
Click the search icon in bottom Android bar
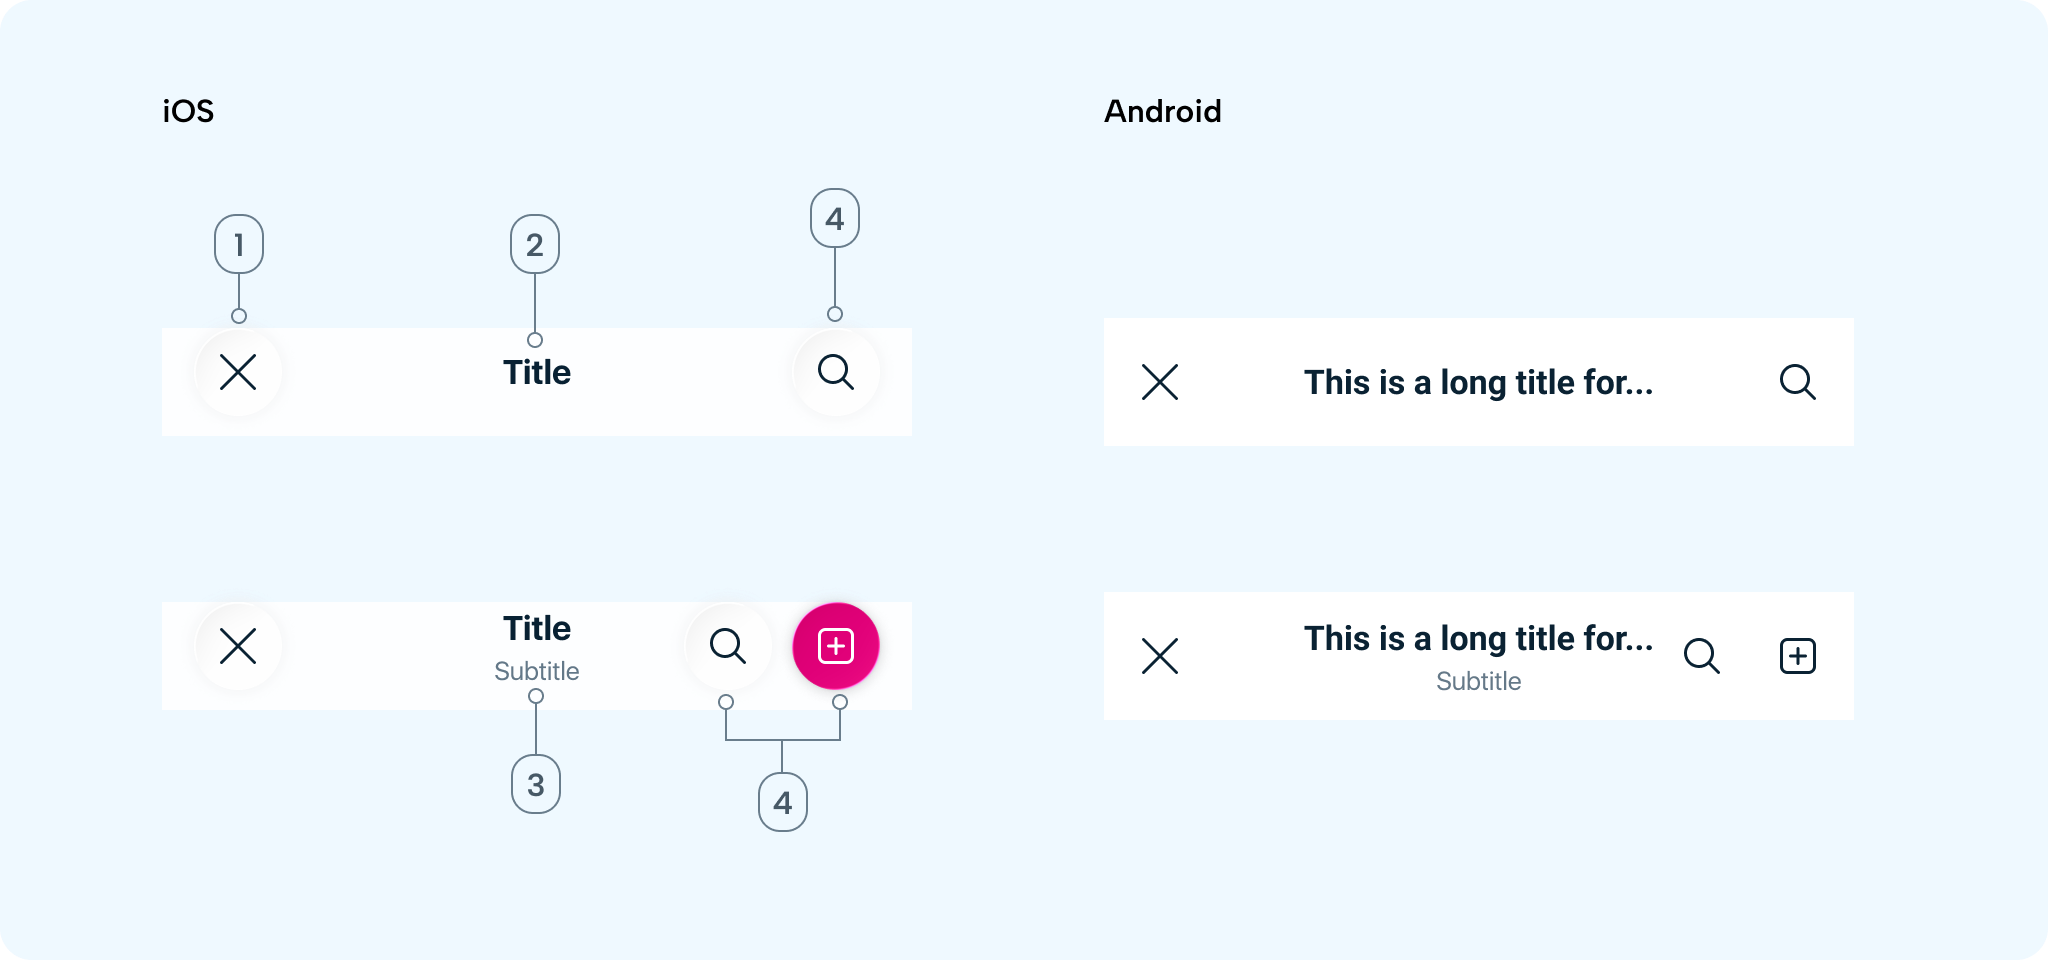pos(1701,656)
